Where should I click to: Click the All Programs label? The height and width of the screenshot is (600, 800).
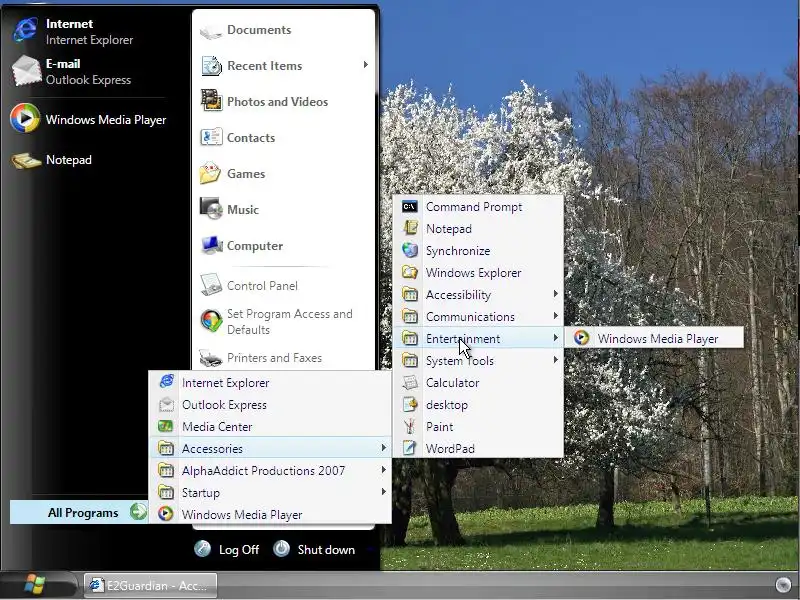83,513
